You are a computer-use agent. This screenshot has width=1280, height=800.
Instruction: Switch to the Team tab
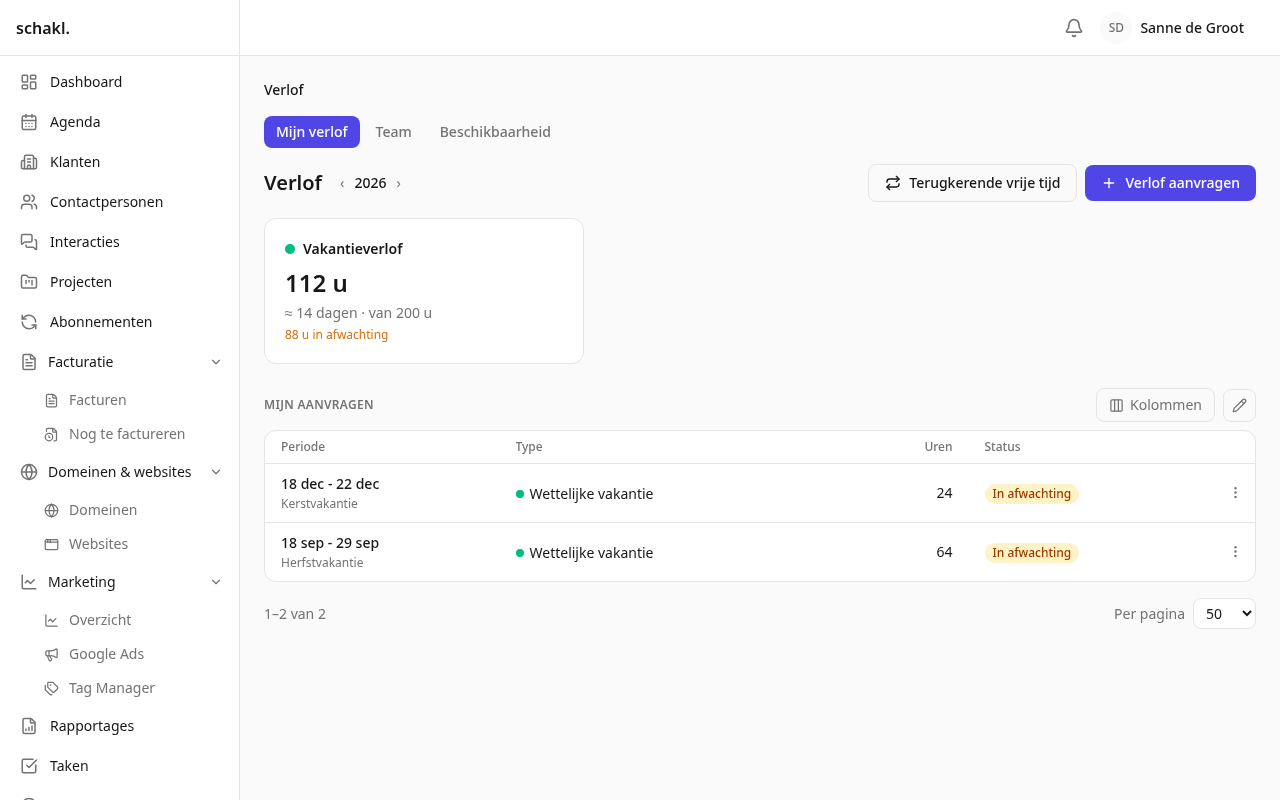[393, 132]
